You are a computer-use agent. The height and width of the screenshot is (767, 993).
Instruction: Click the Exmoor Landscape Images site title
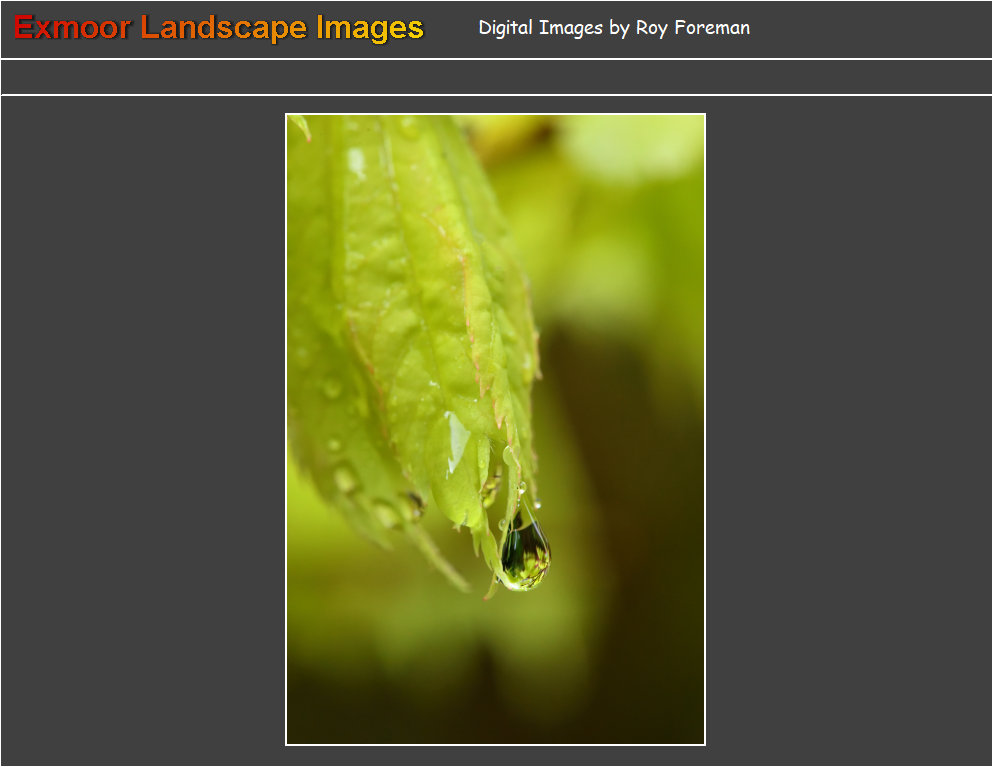point(218,28)
